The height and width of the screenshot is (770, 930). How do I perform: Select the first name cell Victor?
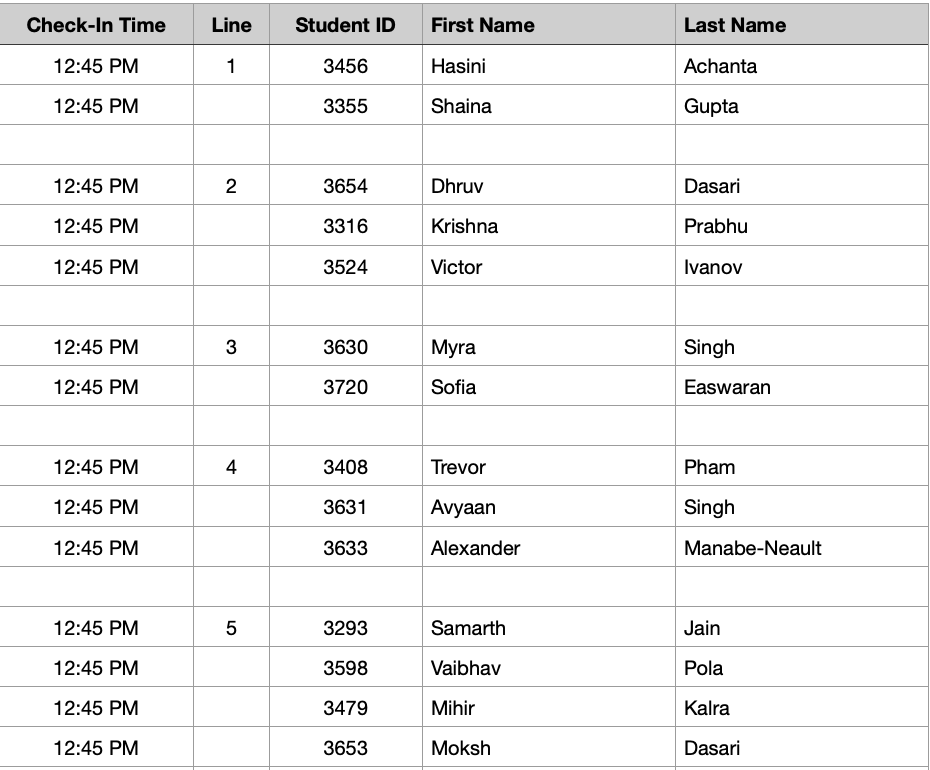549,266
